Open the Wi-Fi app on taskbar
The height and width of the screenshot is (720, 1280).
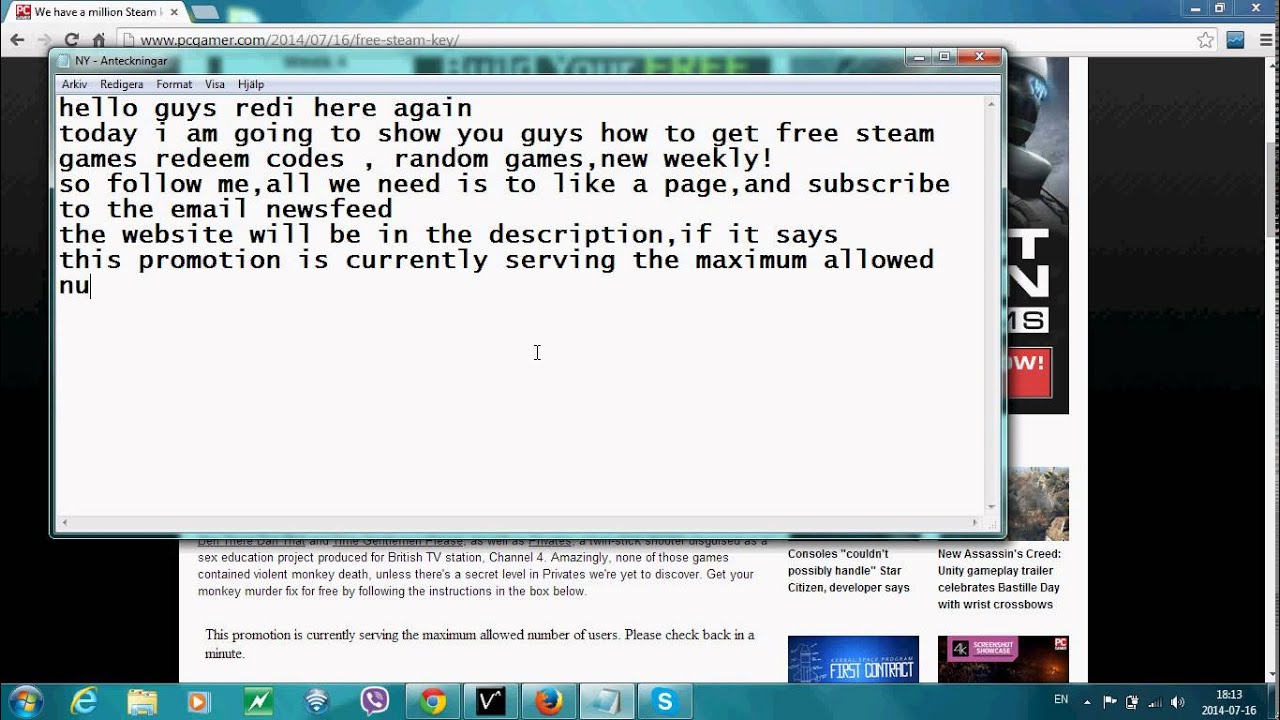coord(317,701)
